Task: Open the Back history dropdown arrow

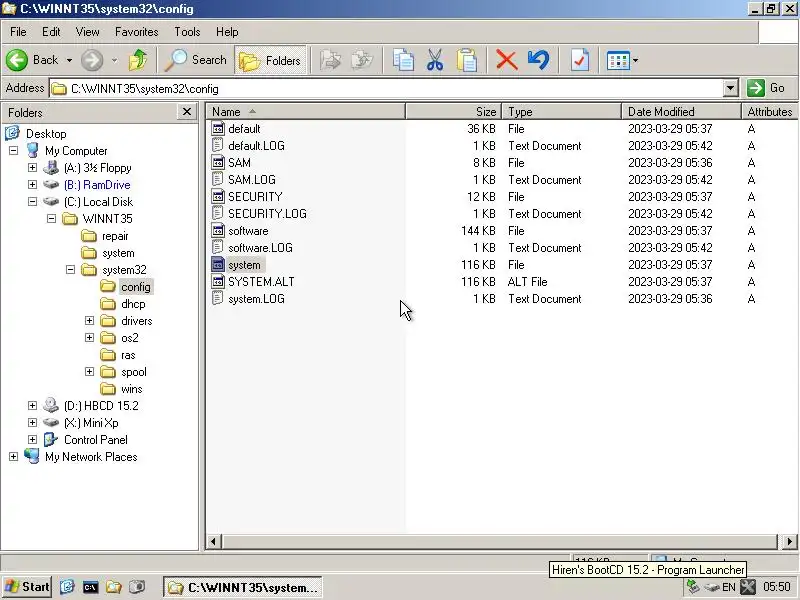Action: tap(69, 60)
